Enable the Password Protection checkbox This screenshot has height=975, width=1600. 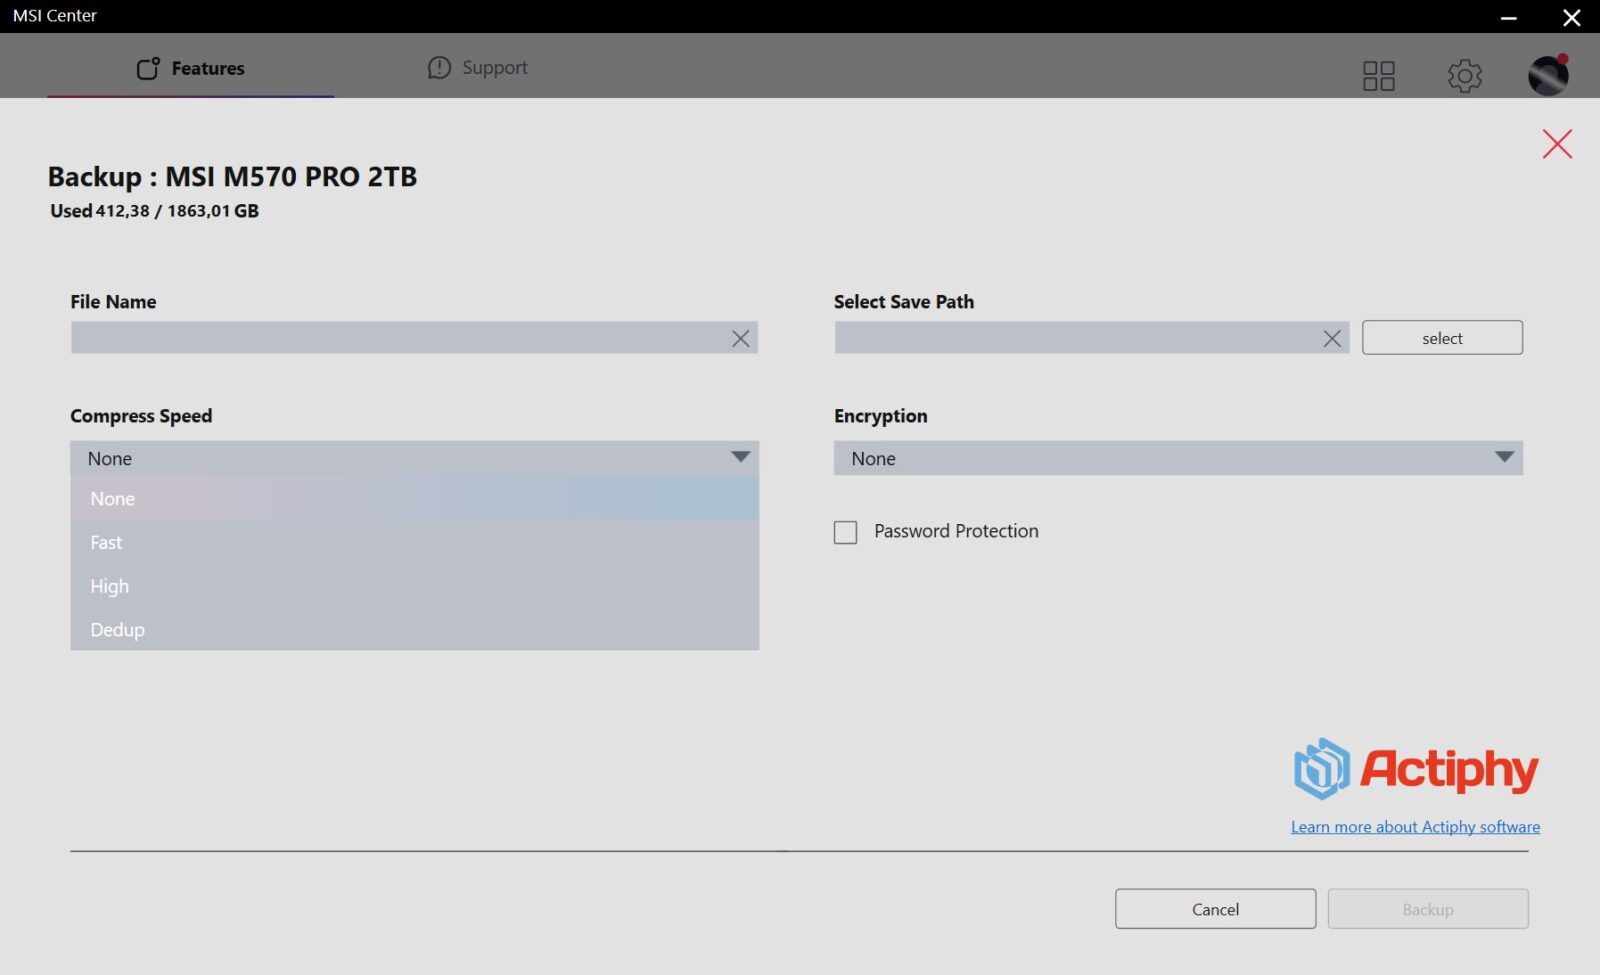846,532
